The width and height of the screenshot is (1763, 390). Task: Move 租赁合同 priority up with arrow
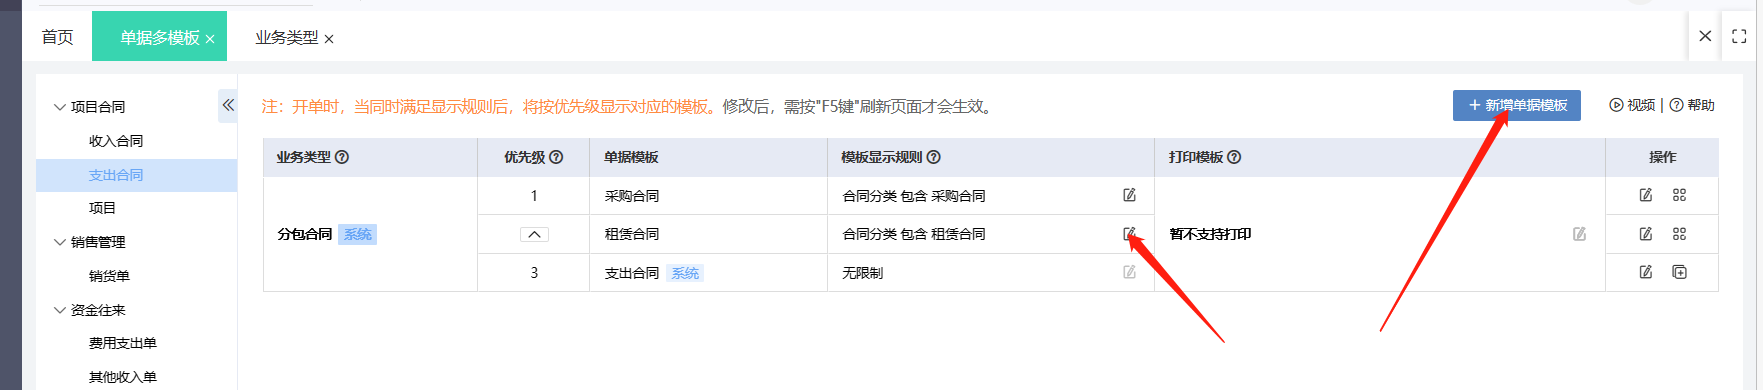click(x=534, y=234)
